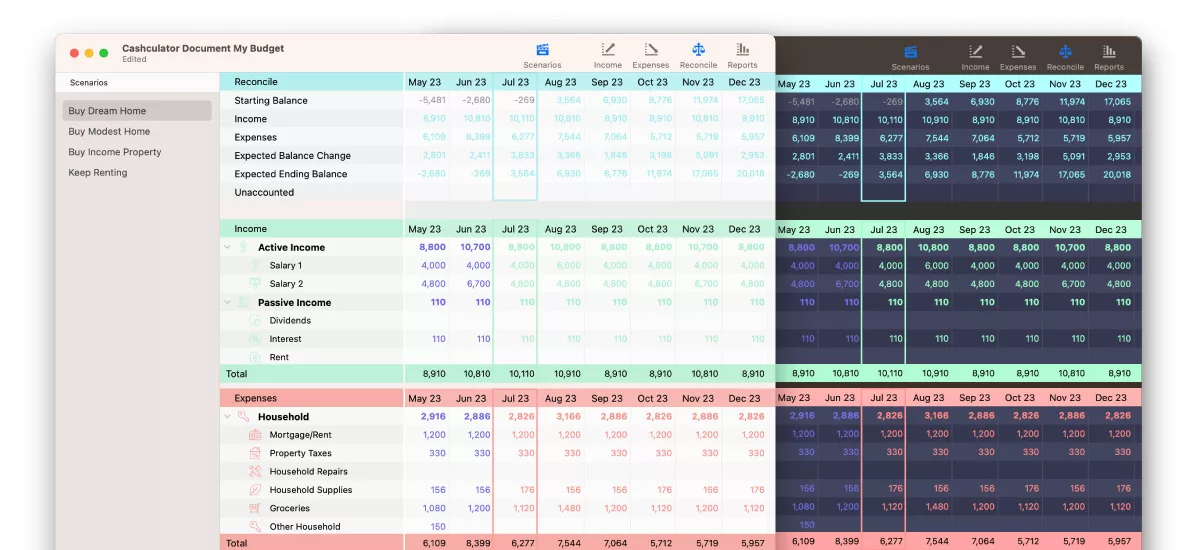The height and width of the screenshot is (550, 1200).
Task: Select the Passive Income row label
Action: click(294, 302)
